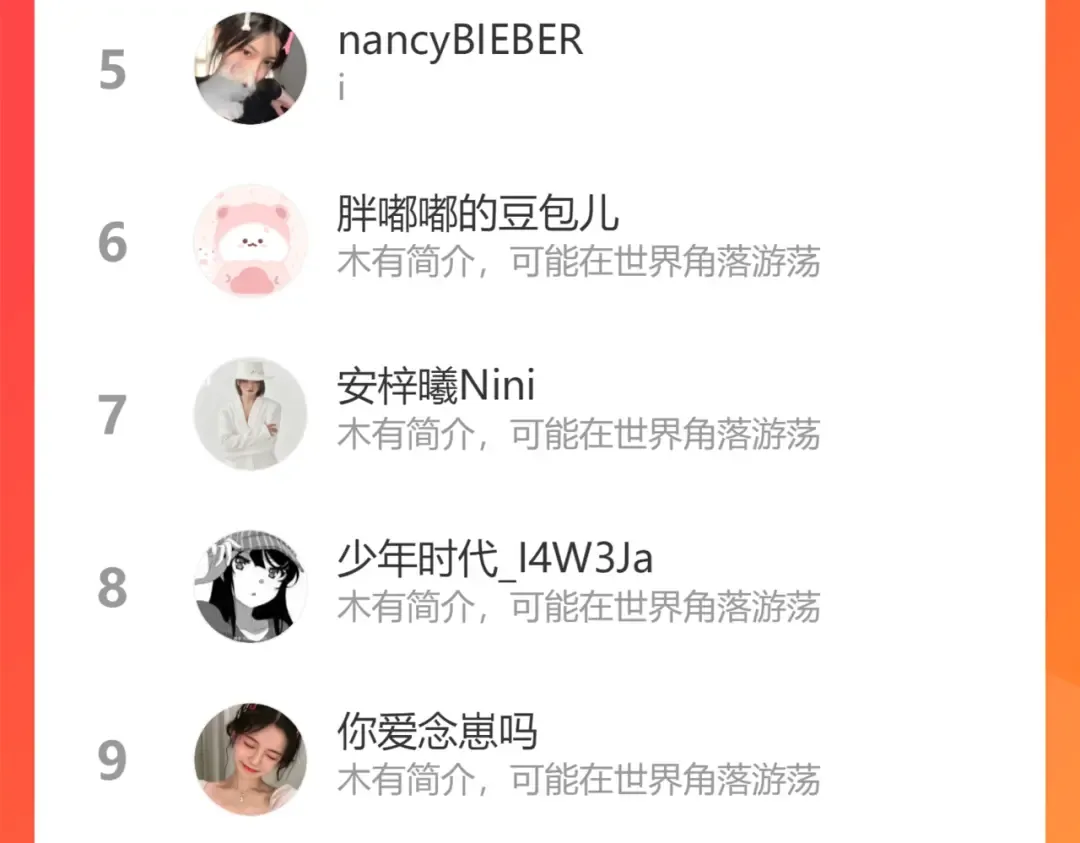This screenshot has width=1080, height=843.
Task: Click the bio text under 安梓曦Nini
Action: click(x=579, y=435)
